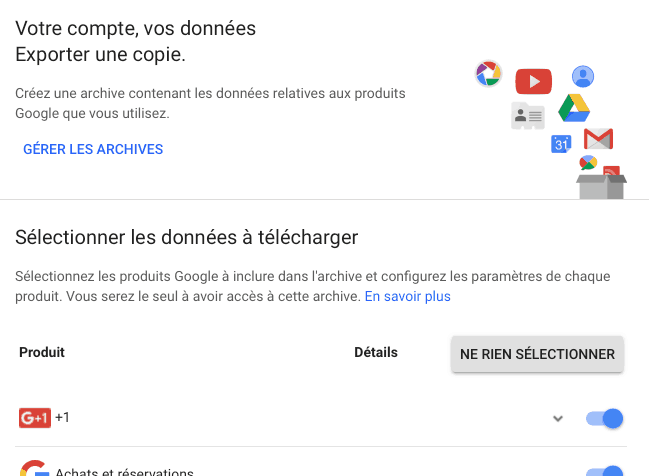Click the Hangouts speech bubble icon

[588, 163]
